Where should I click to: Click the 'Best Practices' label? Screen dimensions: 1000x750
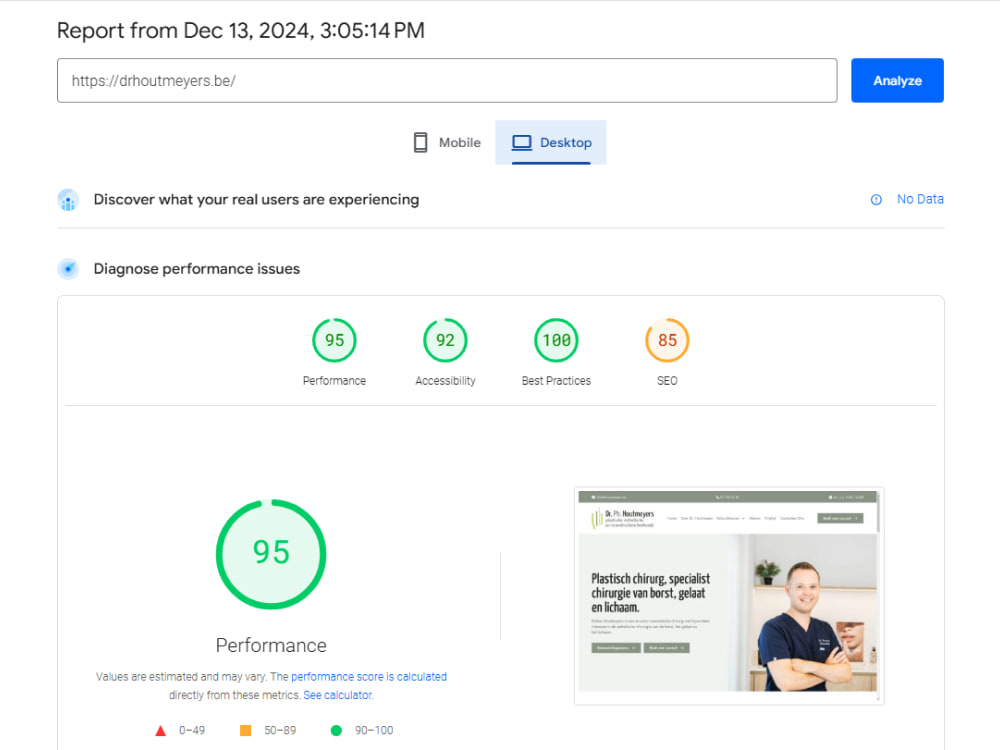pyautogui.click(x=556, y=381)
